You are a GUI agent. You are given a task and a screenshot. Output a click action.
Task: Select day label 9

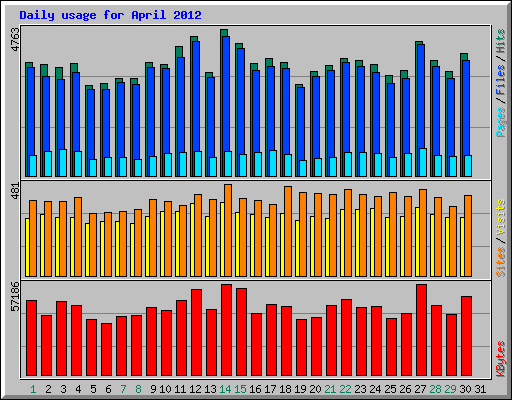(x=153, y=389)
